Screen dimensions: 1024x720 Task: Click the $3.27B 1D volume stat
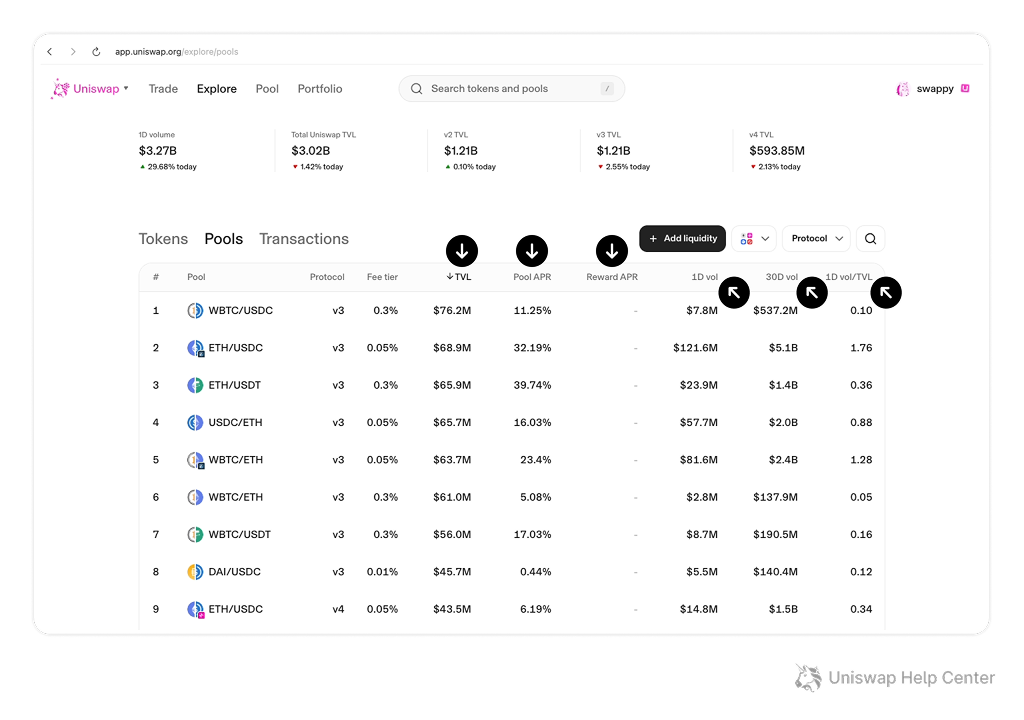[x=157, y=151]
